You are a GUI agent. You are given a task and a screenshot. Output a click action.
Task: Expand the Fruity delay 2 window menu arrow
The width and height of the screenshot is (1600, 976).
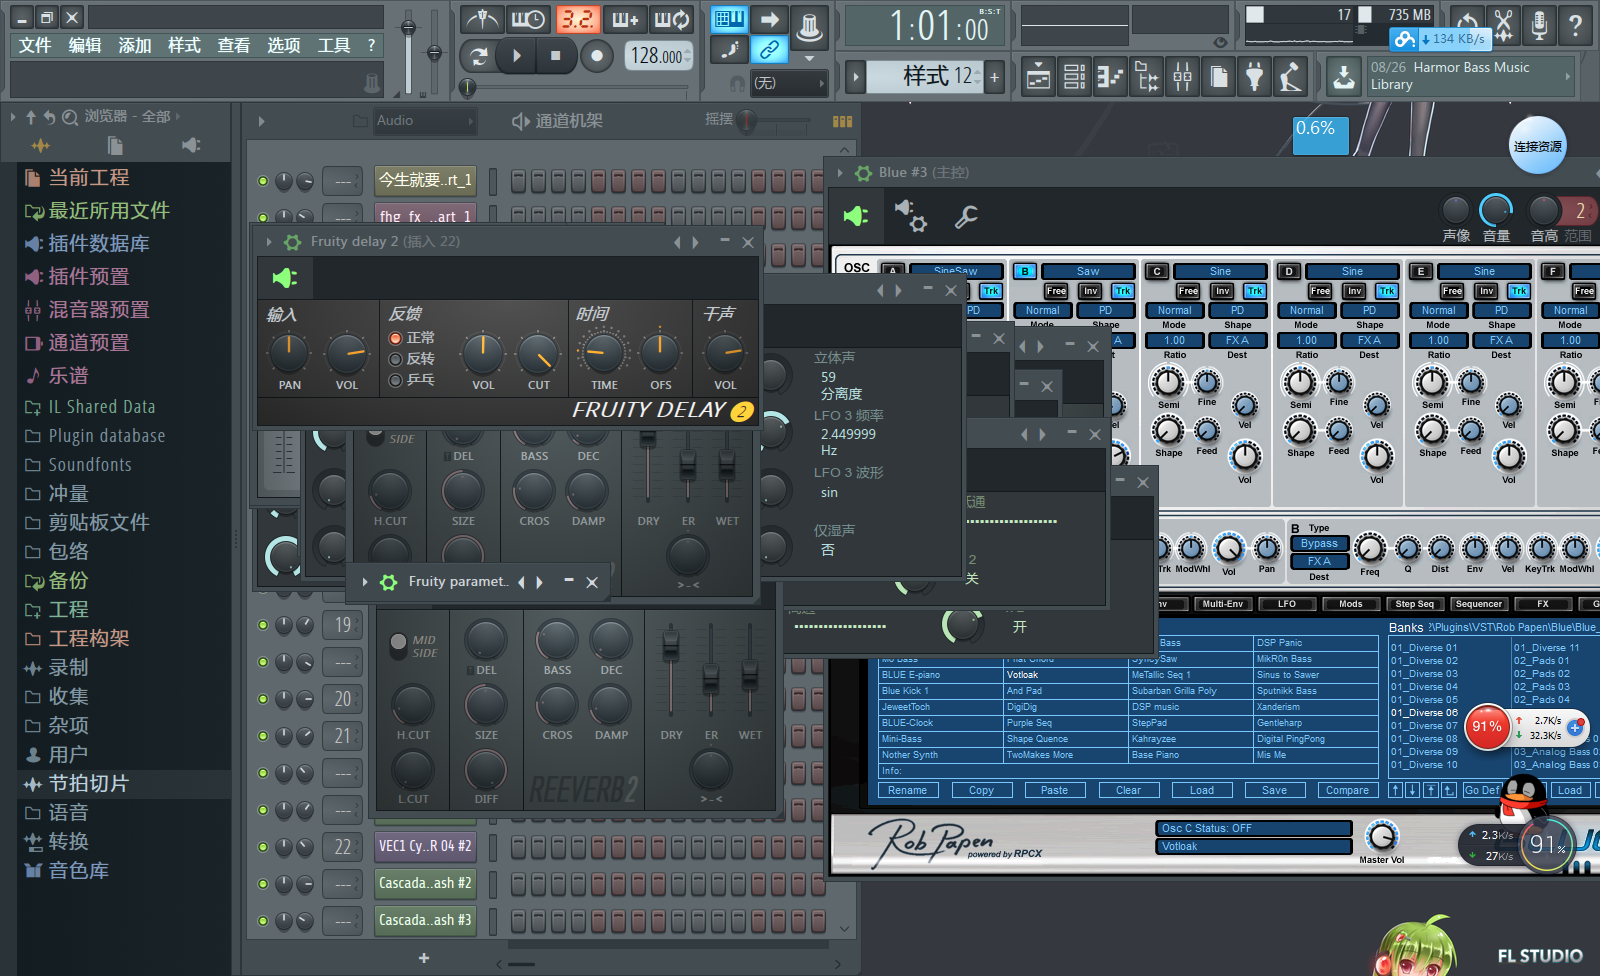coord(269,242)
